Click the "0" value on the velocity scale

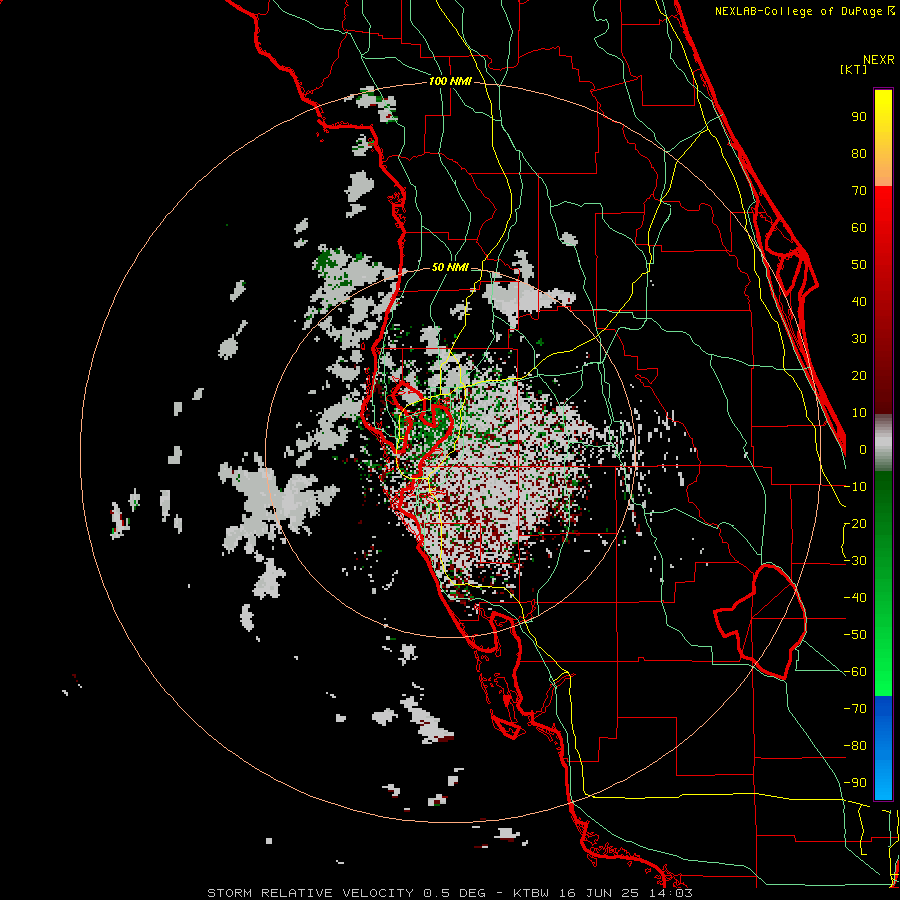point(863,449)
